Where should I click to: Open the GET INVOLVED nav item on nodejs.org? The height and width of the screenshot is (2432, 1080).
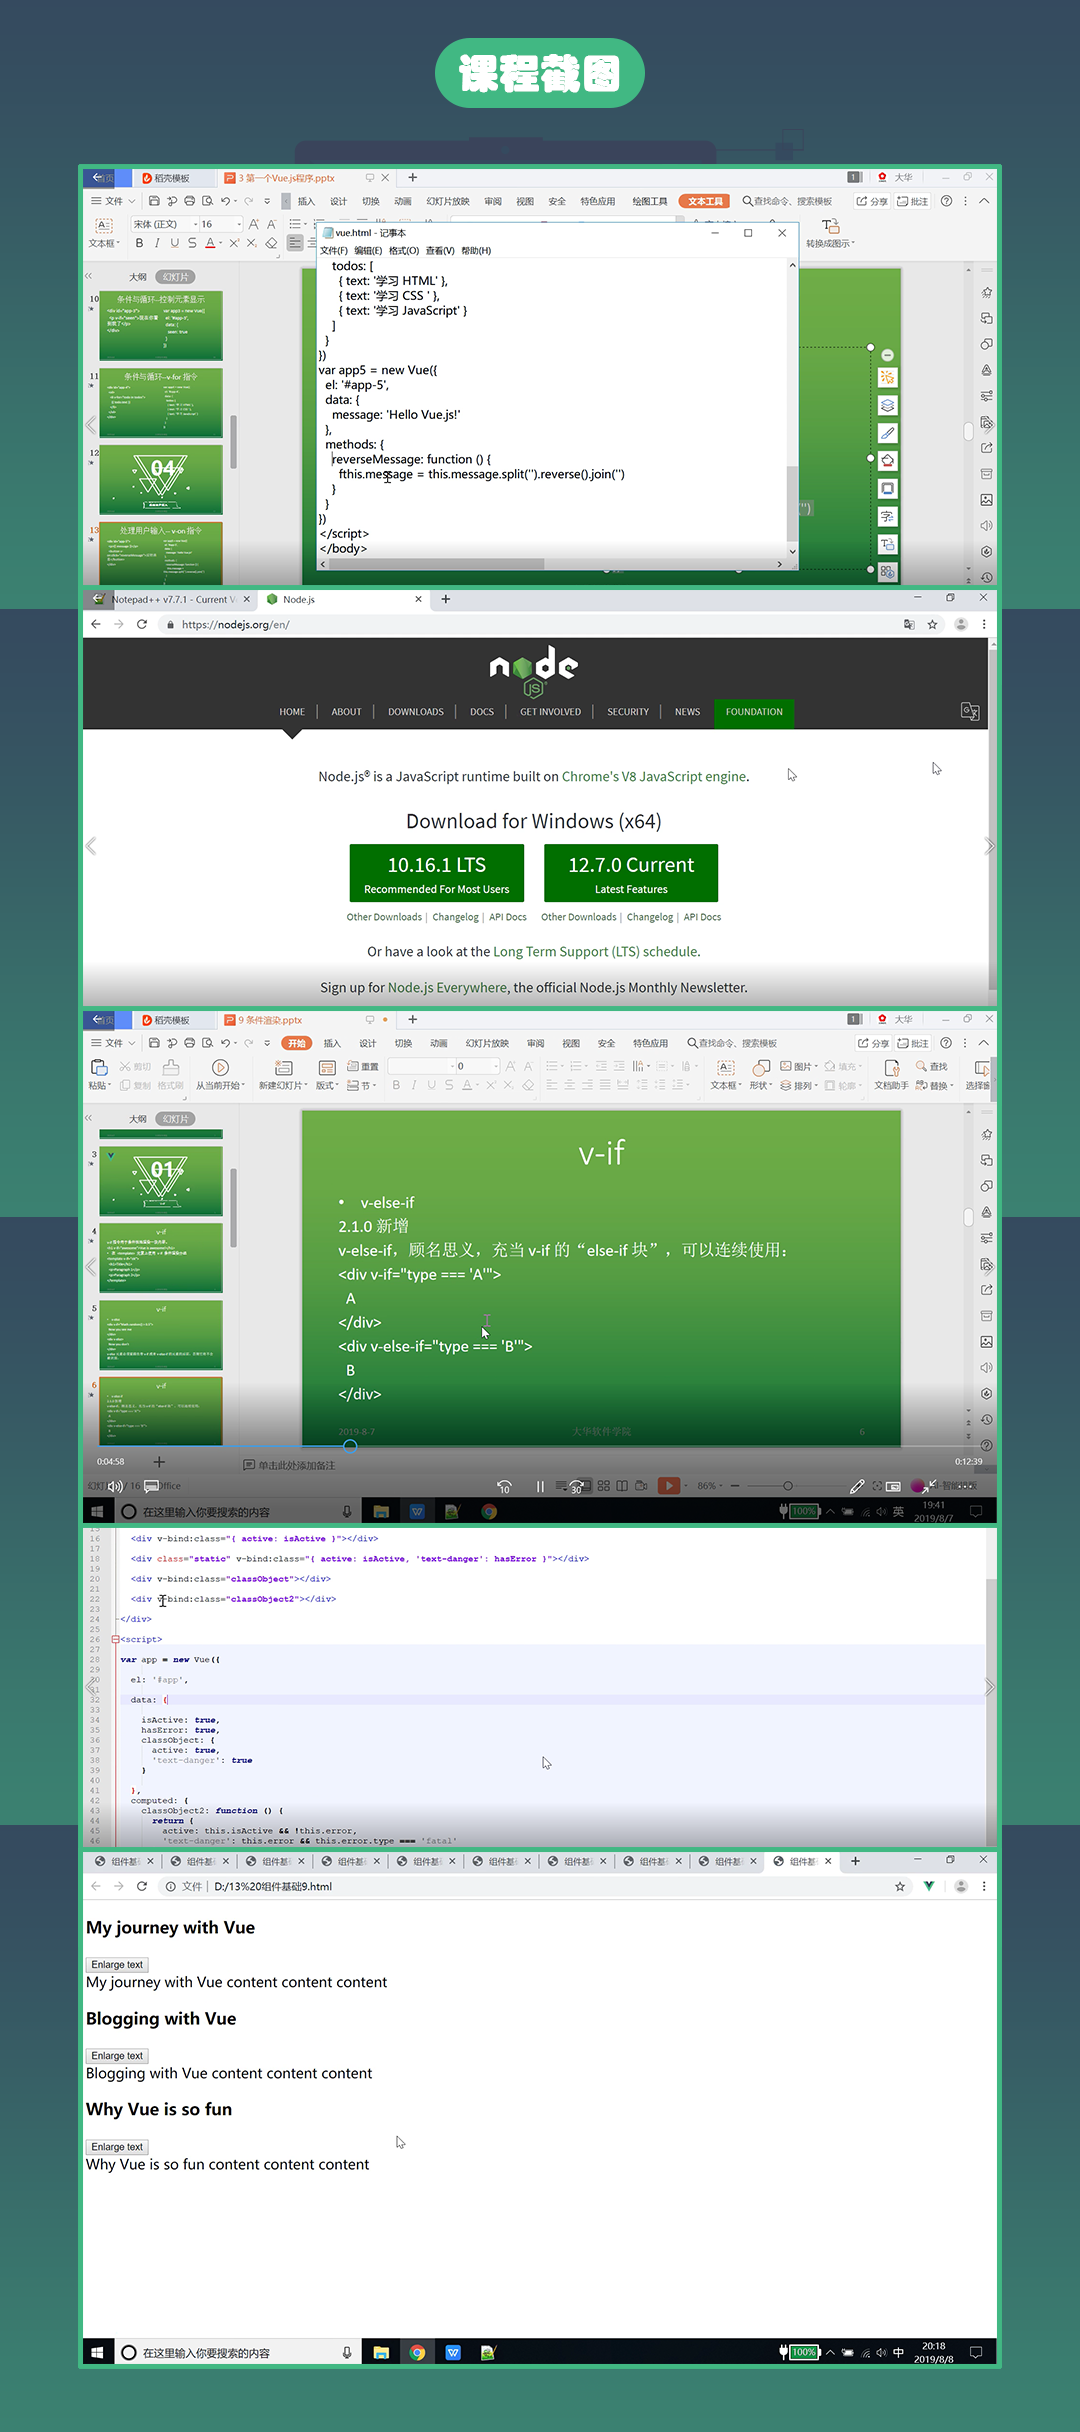pyautogui.click(x=550, y=712)
